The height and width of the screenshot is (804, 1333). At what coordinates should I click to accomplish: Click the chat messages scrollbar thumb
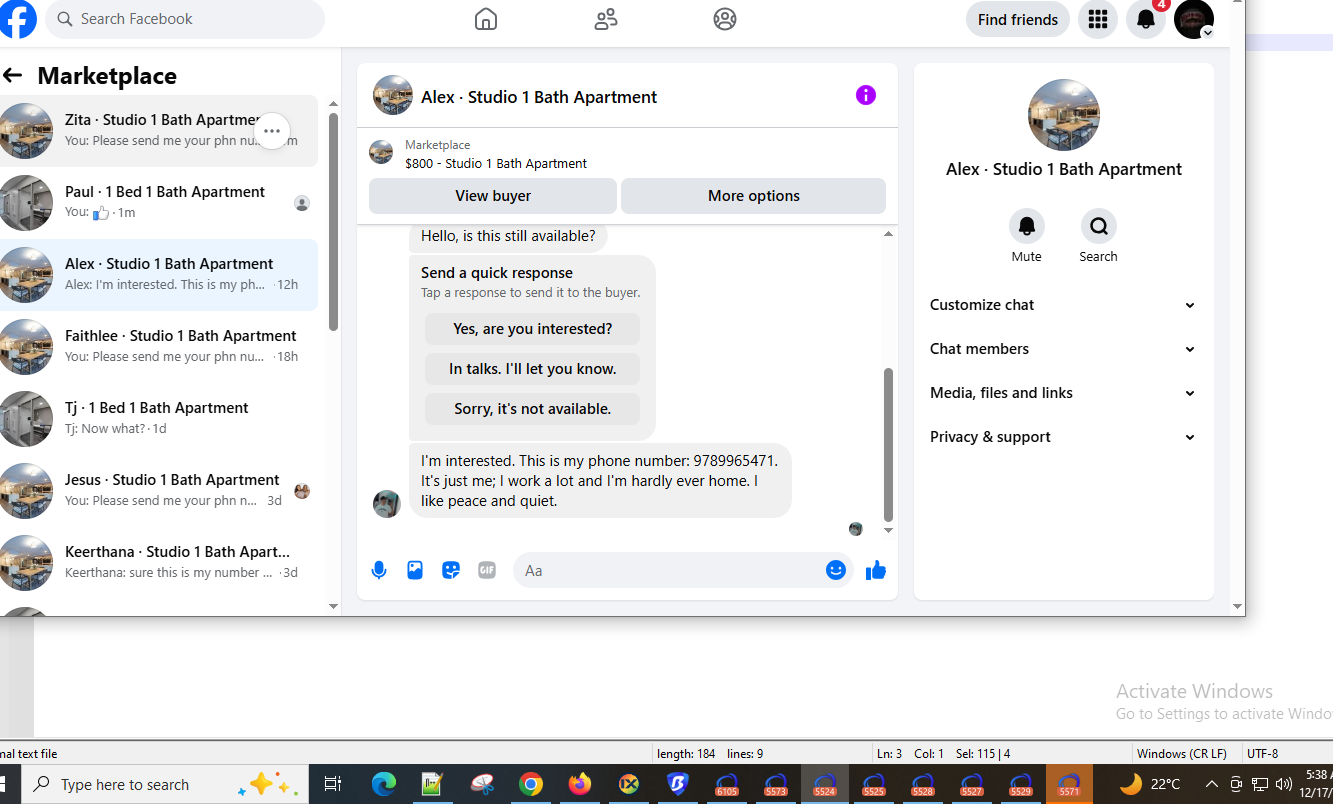888,445
